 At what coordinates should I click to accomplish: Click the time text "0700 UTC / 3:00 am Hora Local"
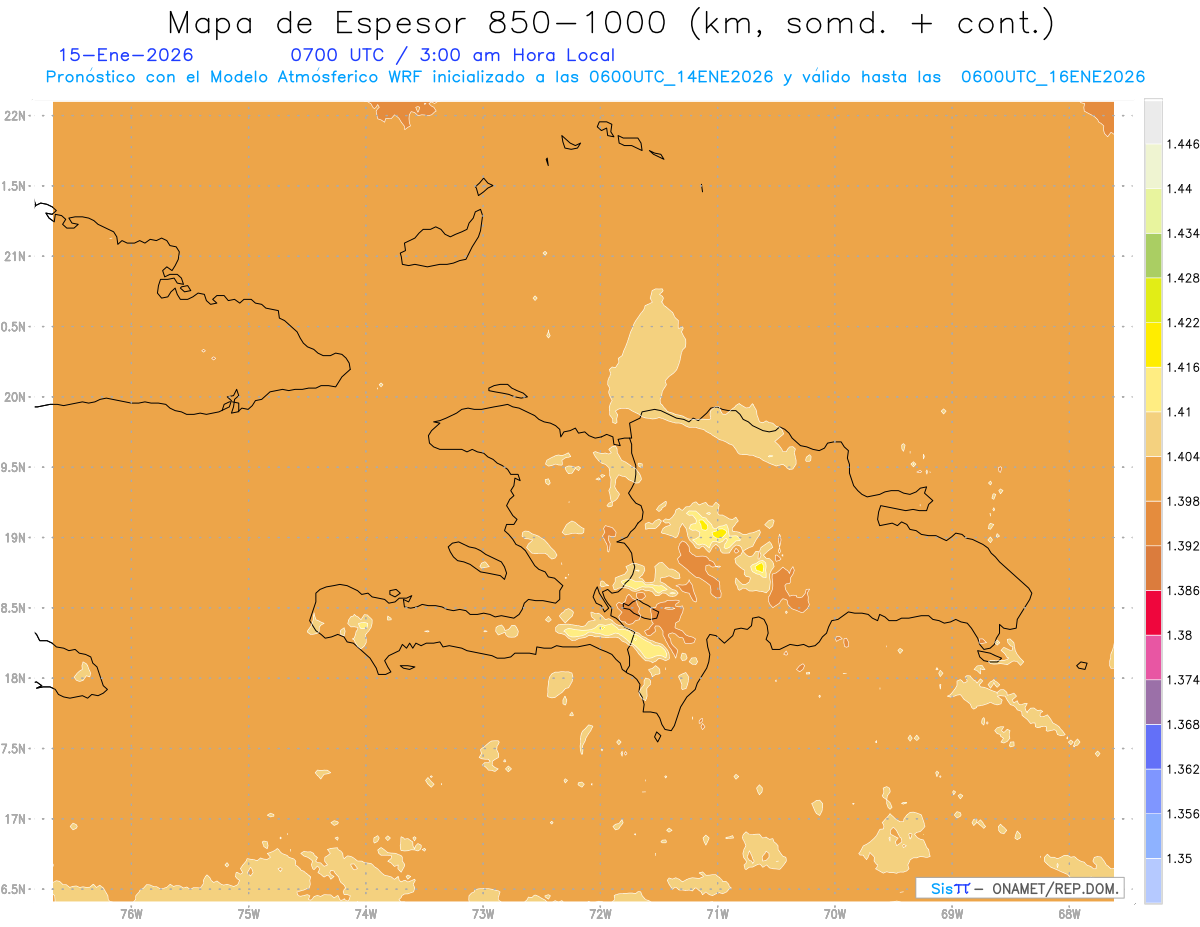pos(452,55)
